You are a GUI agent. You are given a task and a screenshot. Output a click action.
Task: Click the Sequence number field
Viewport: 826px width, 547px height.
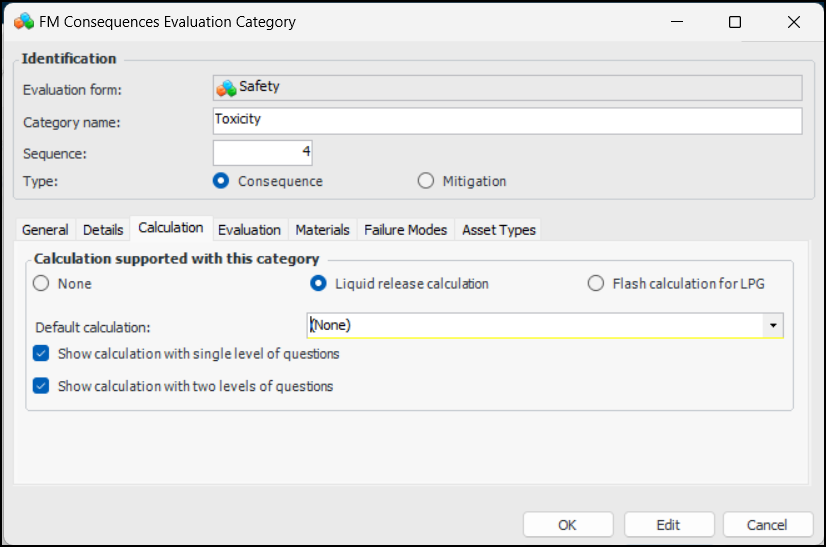[x=263, y=153]
